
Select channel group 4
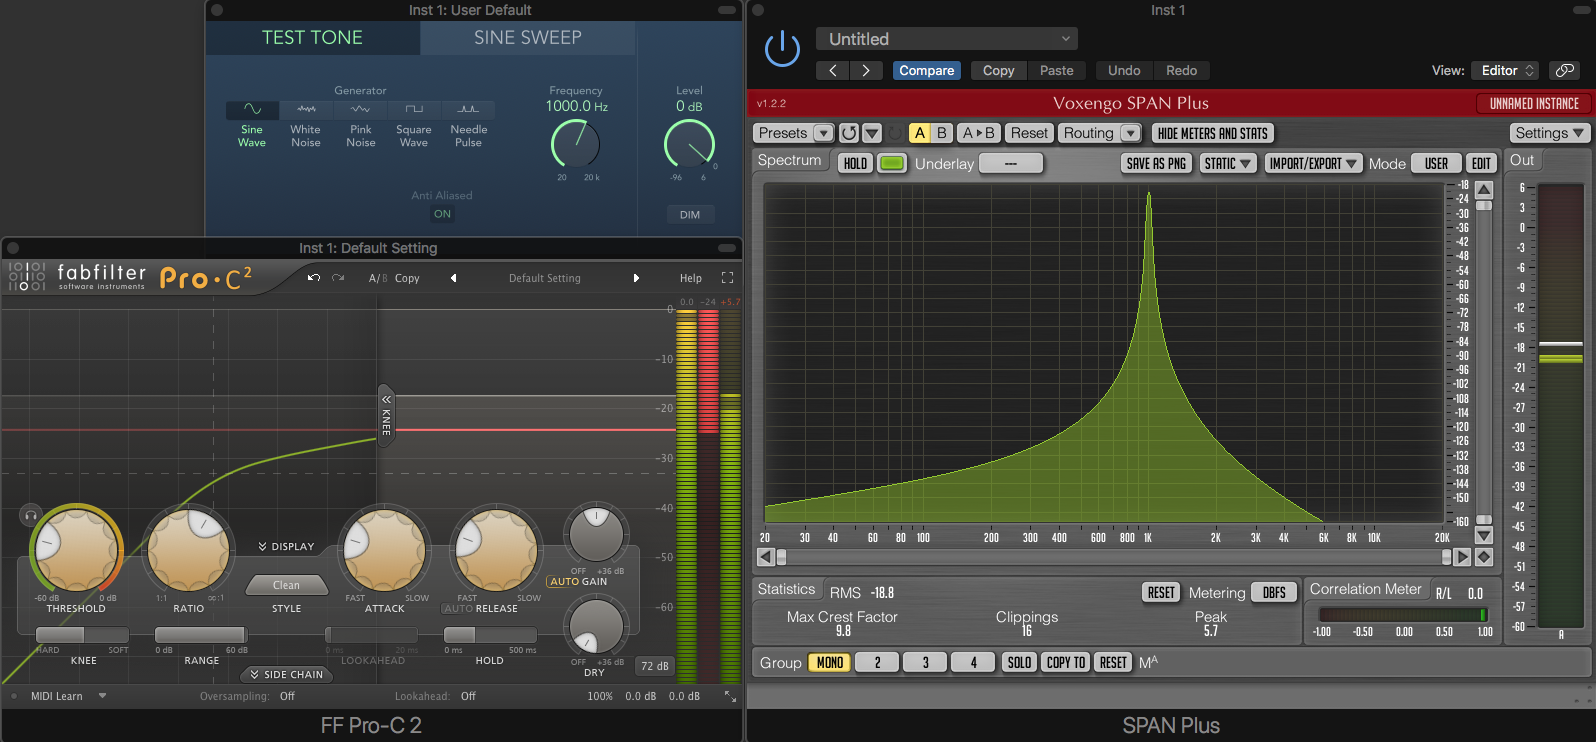(x=974, y=662)
